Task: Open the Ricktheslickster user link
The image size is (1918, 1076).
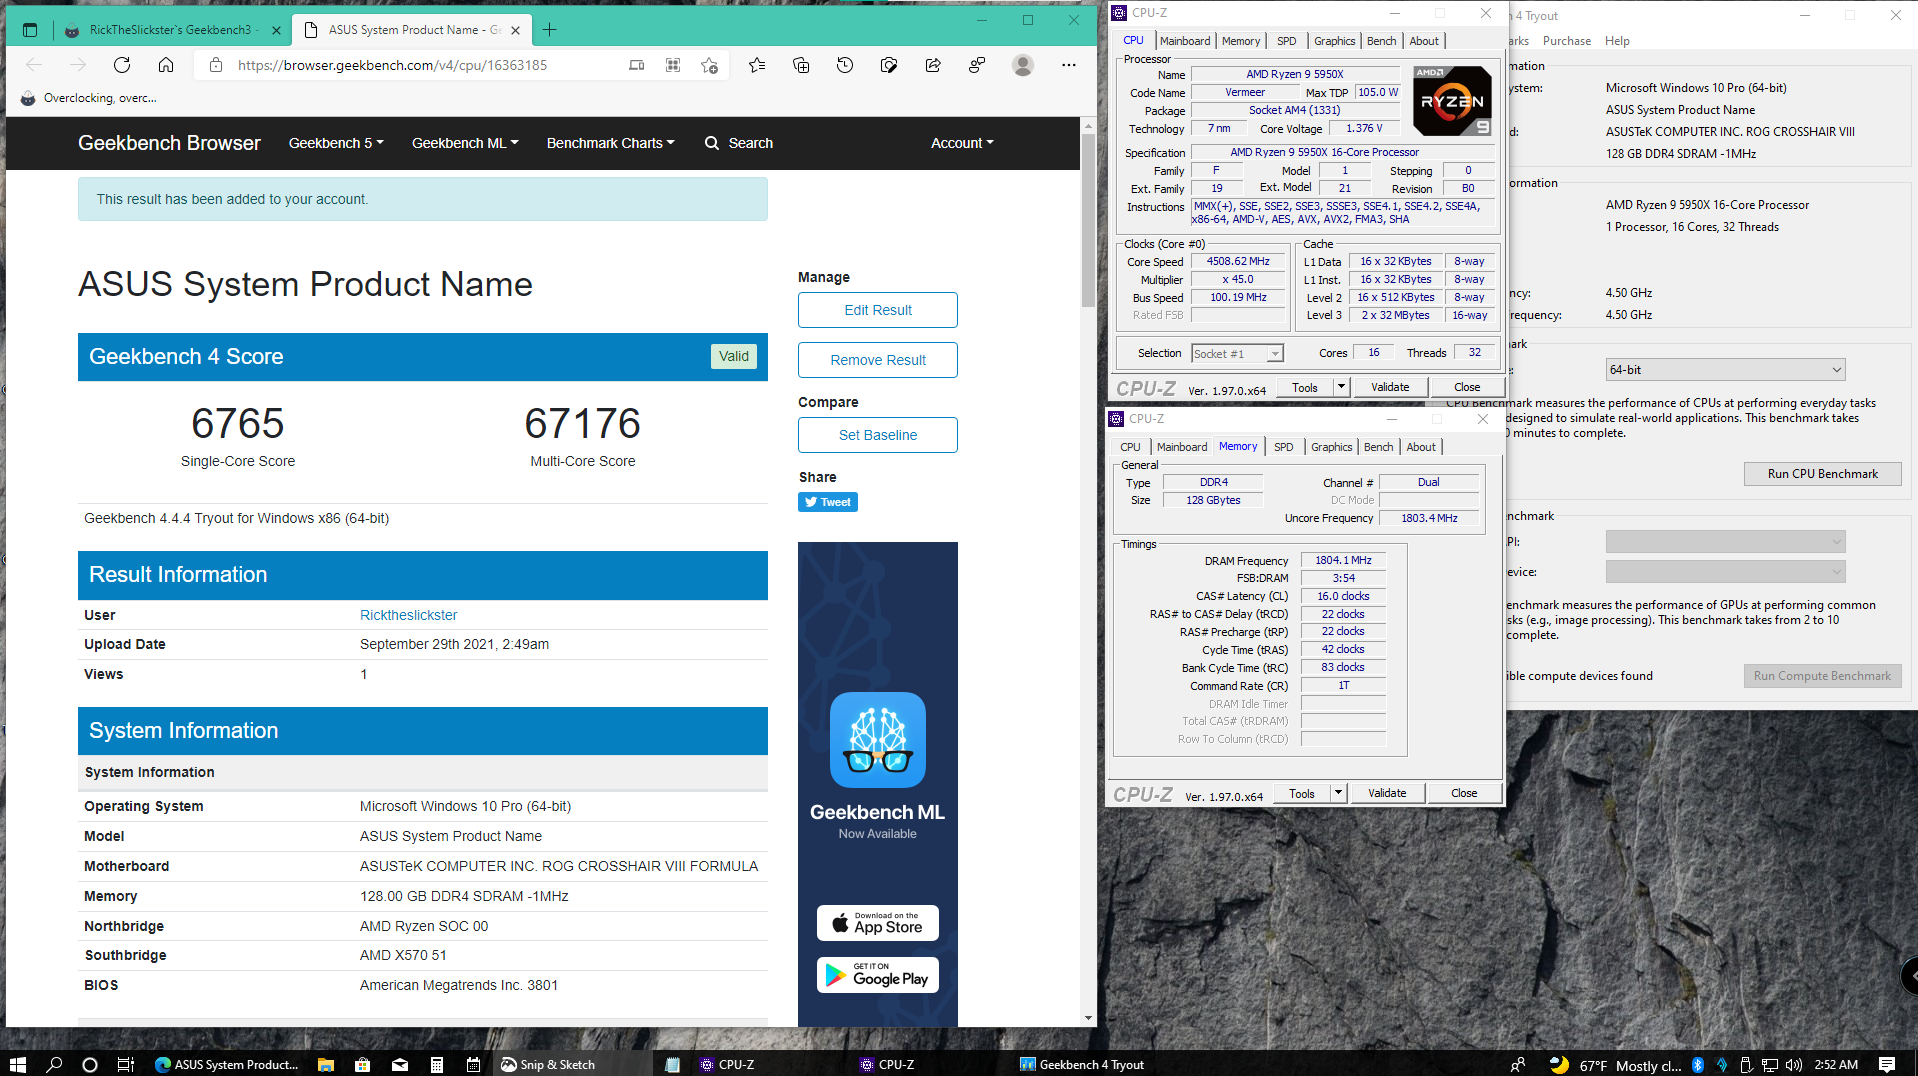Action: click(x=408, y=615)
